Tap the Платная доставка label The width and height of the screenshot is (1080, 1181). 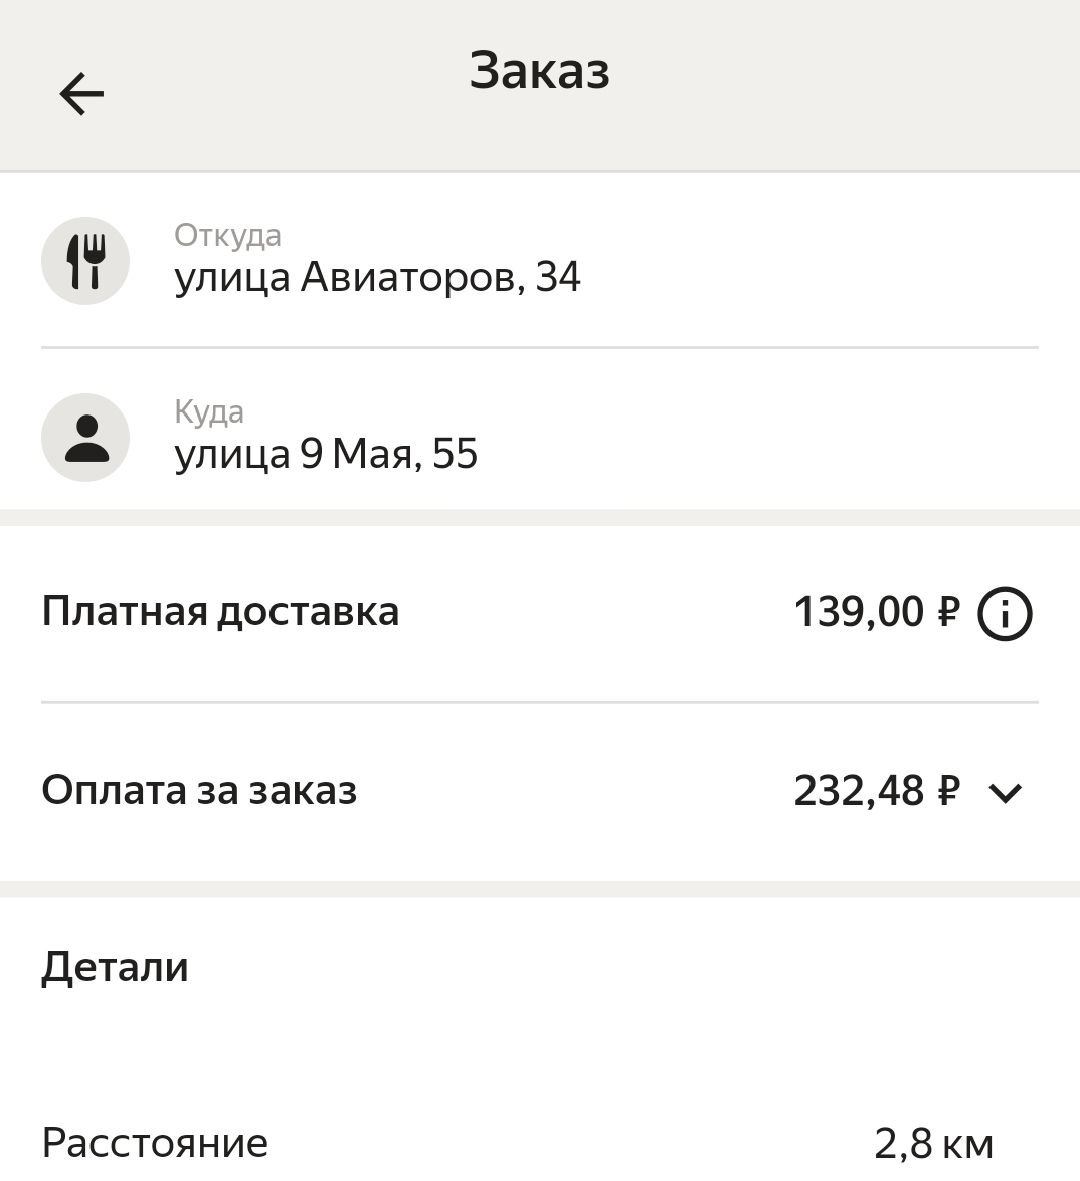[220, 612]
